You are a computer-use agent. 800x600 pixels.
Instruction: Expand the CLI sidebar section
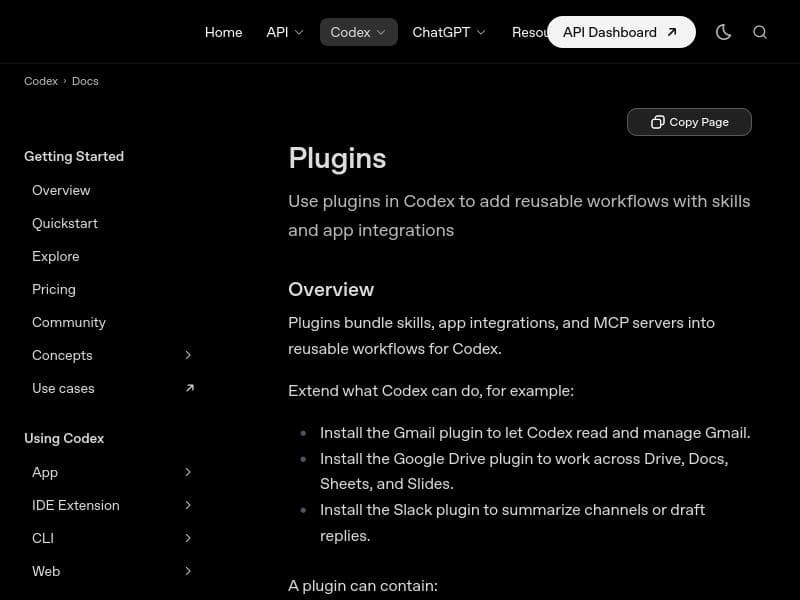coord(188,538)
